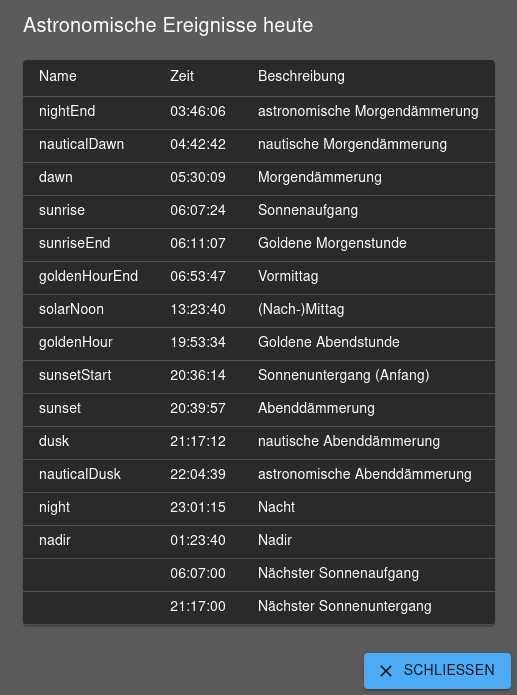517x695 pixels.
Task: Select Nächster Sonnenaufgang row
Action: (259, 574)
